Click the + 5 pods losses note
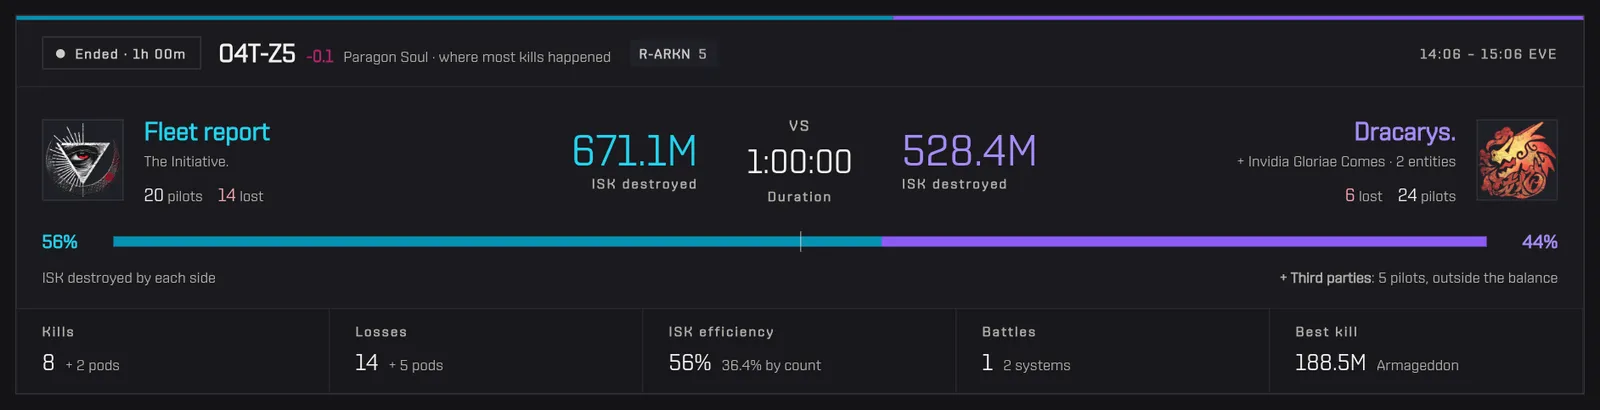 pyautogui.click(x=416, y=365)
